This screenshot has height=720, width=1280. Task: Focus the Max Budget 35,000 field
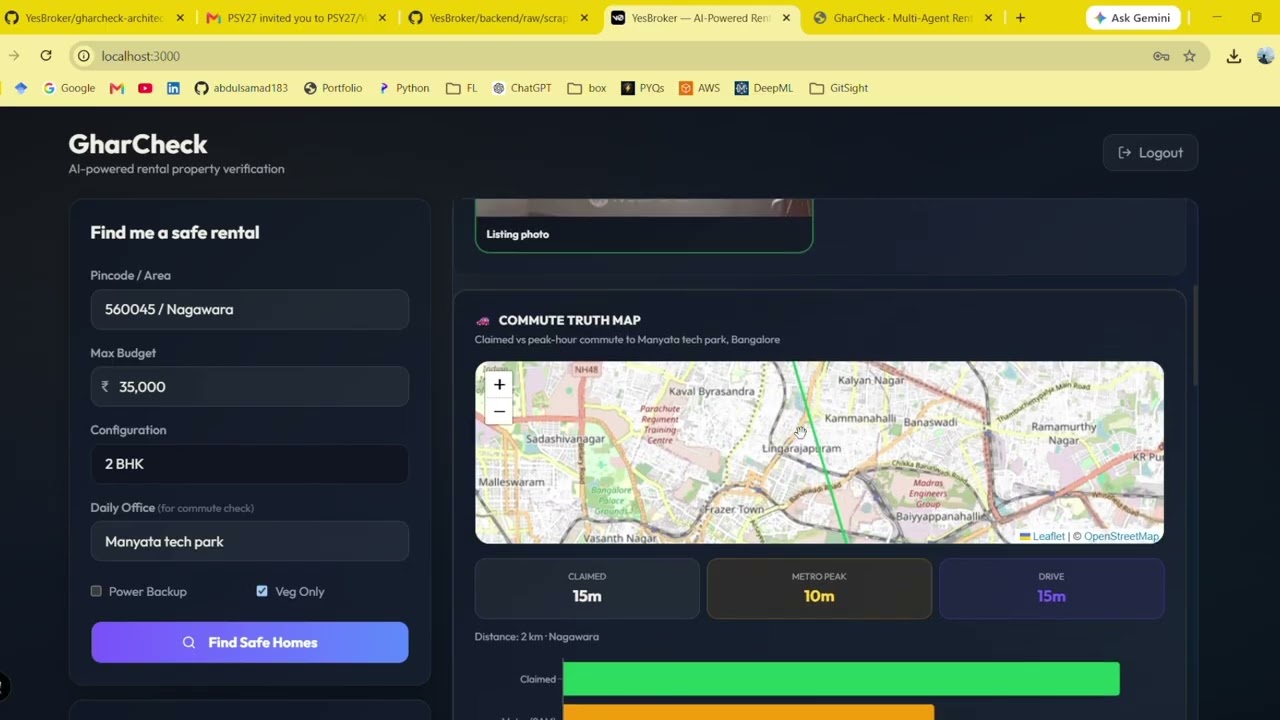coord(250,387)
